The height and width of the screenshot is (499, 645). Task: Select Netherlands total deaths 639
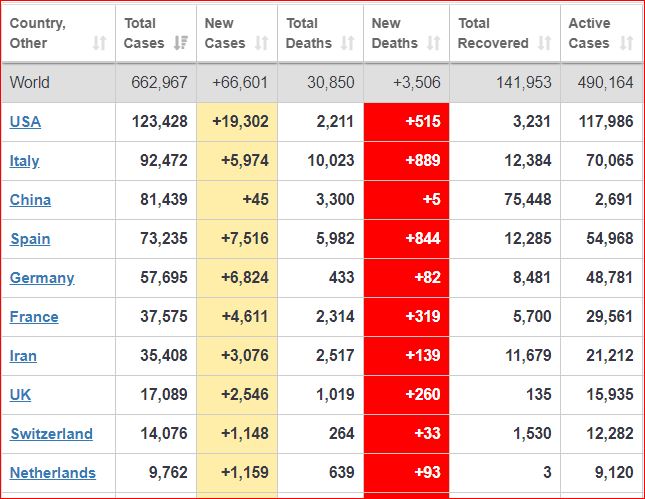(341, 473)
